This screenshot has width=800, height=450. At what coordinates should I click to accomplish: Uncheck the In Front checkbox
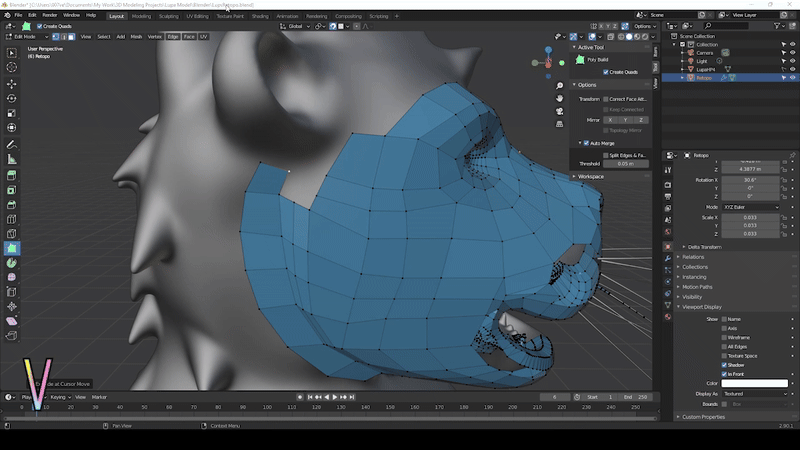[724, 374]
